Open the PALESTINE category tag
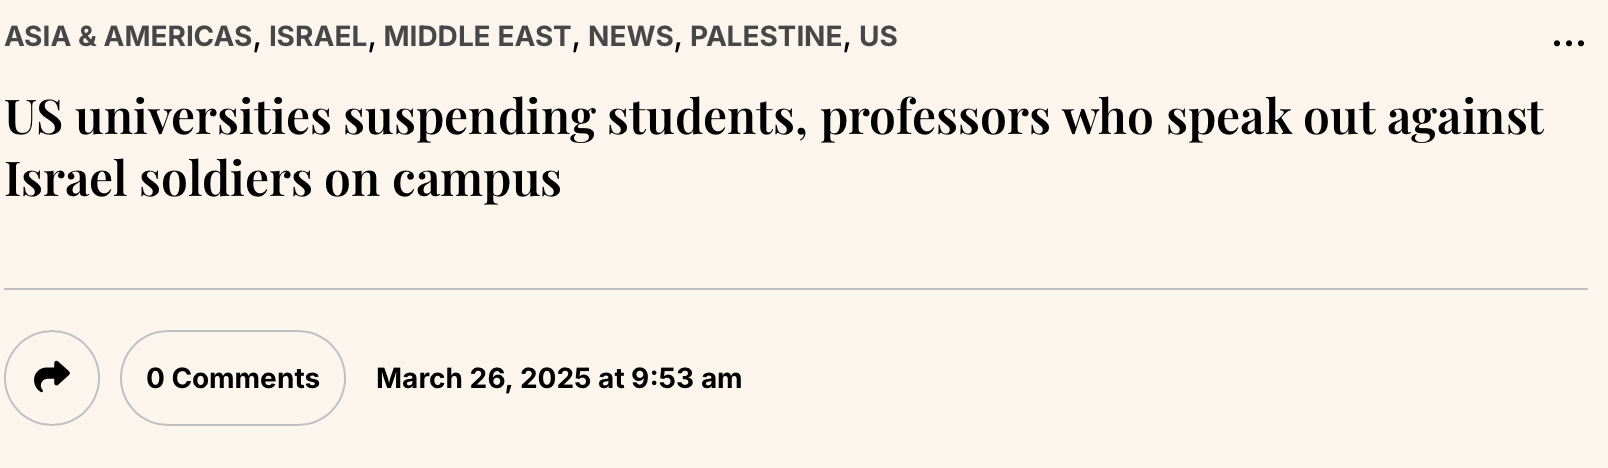This screenshot has height=468, width=1608. [766, 37]
